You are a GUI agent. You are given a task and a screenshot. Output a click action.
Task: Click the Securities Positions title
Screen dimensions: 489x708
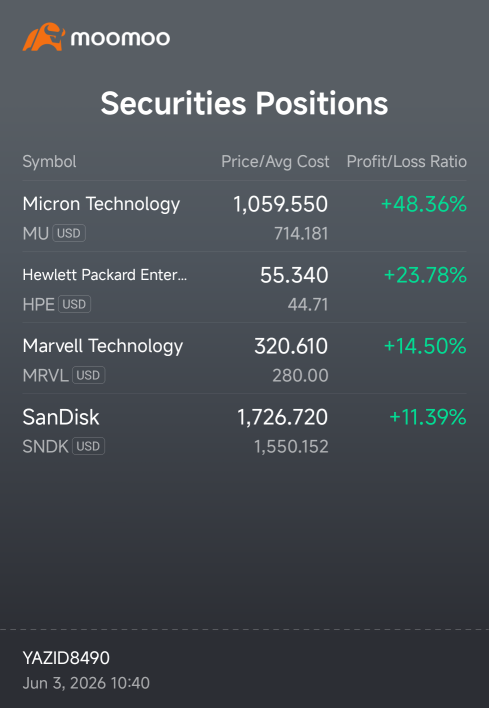[244, 103]
